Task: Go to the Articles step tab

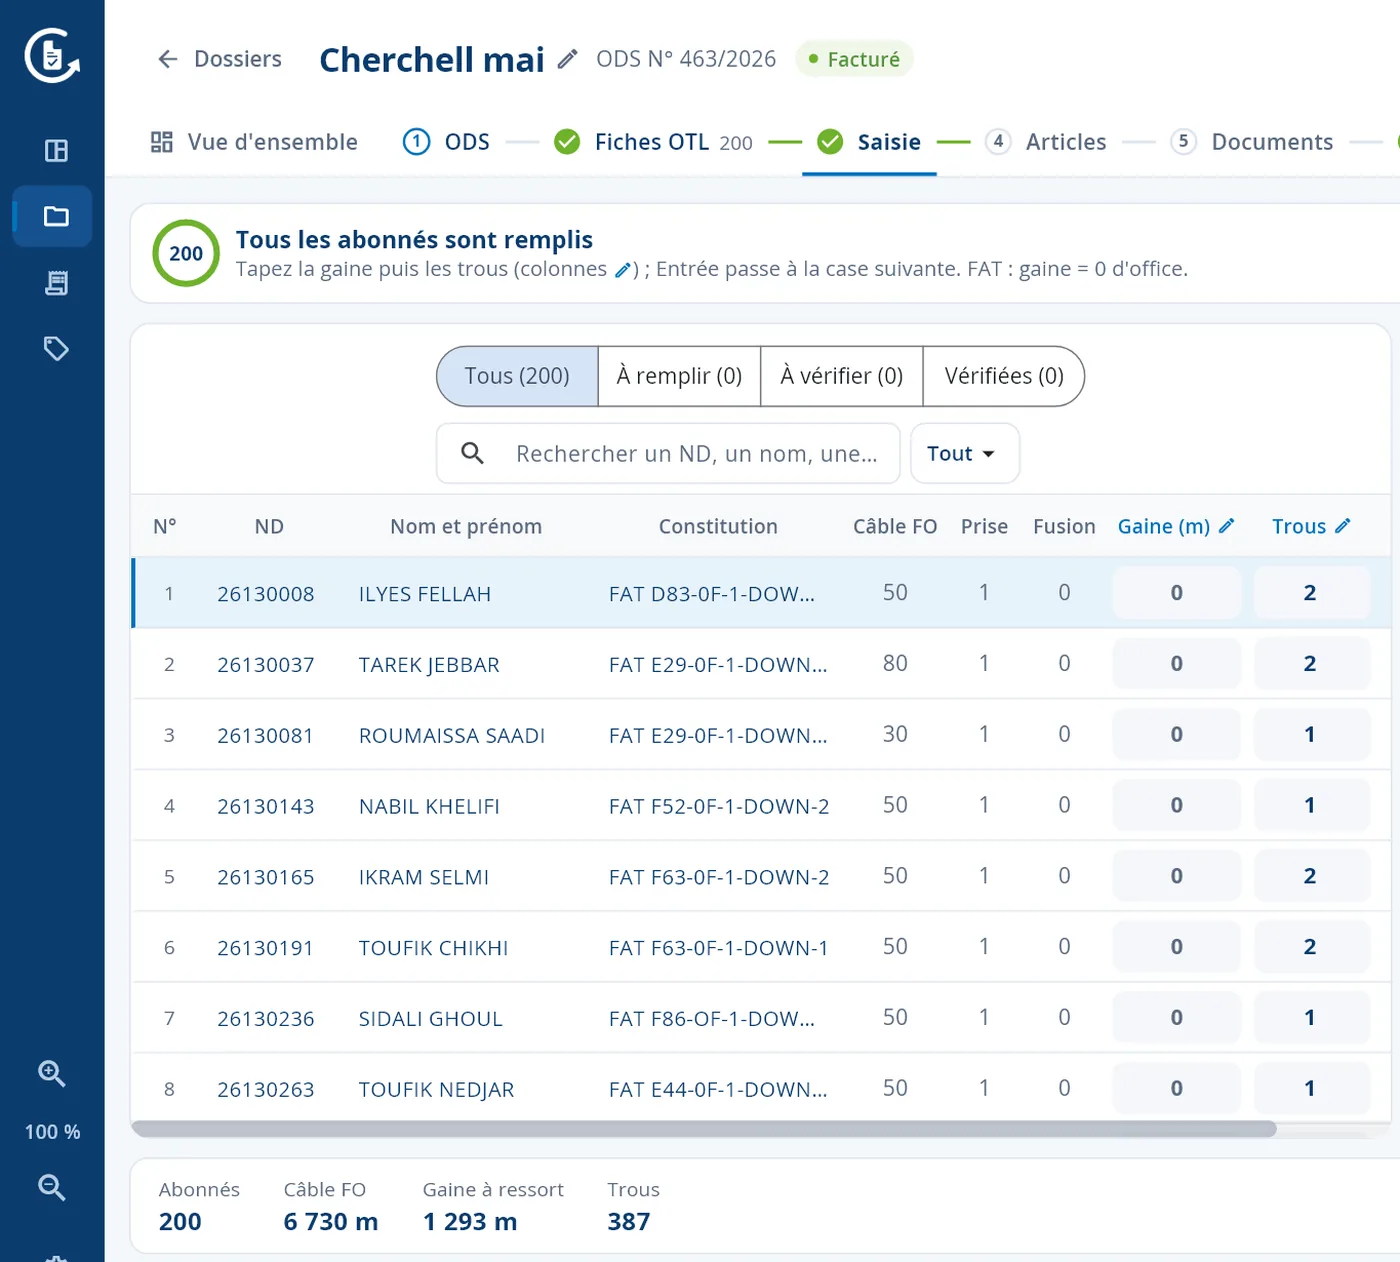Action: [x=1046, y=142]
